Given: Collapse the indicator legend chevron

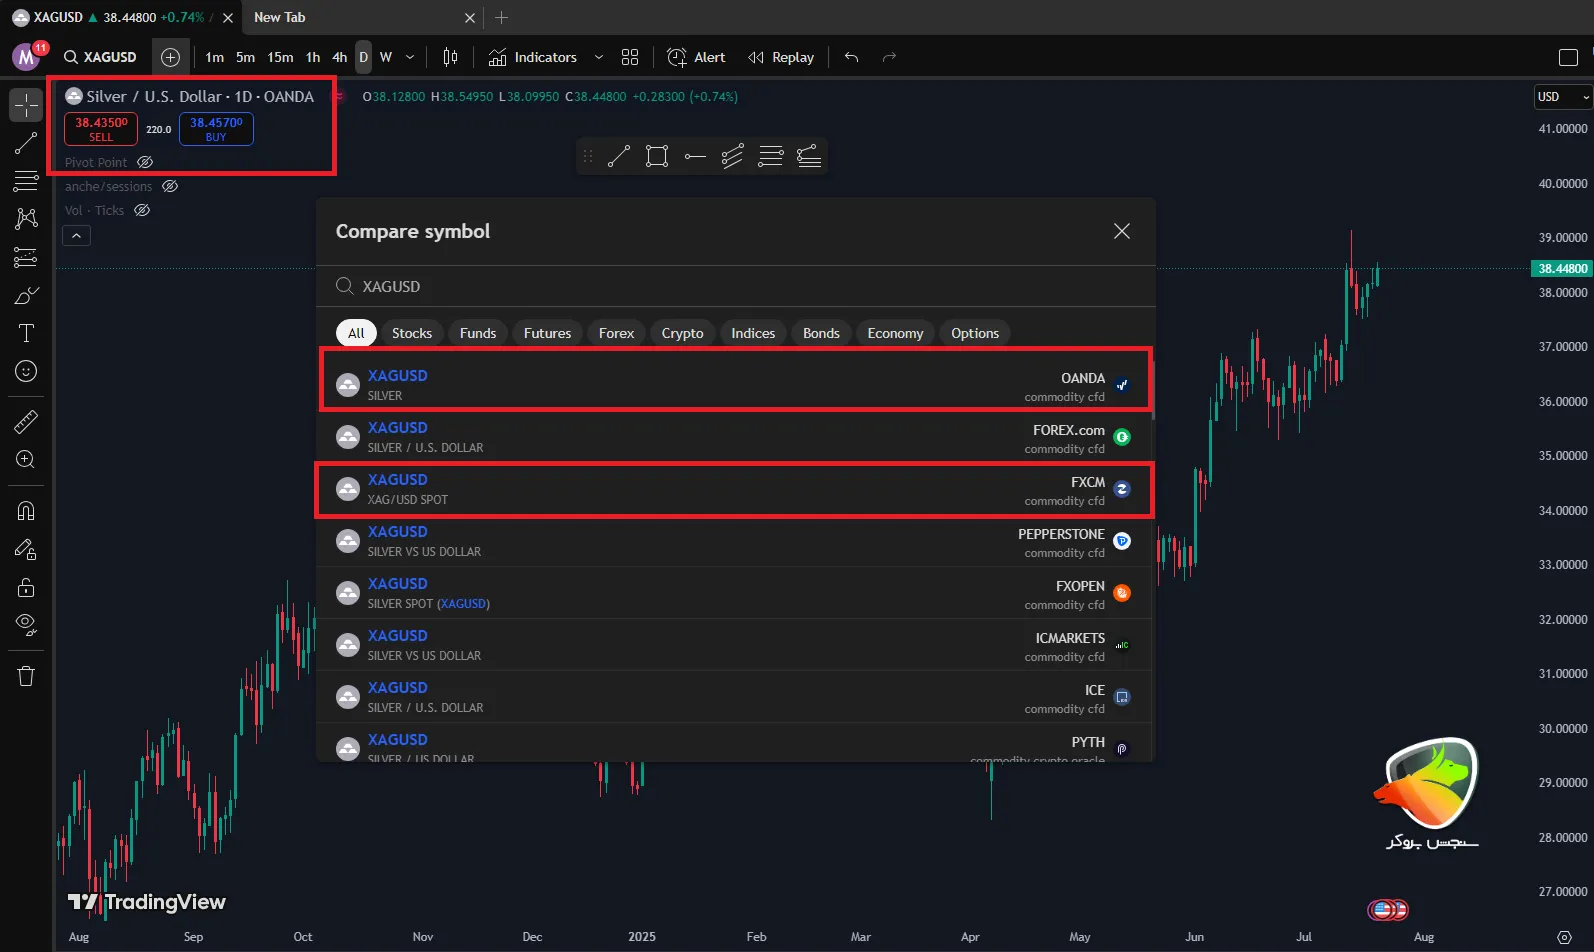Looking at the screenshot, I should click(x=77, y=236).
